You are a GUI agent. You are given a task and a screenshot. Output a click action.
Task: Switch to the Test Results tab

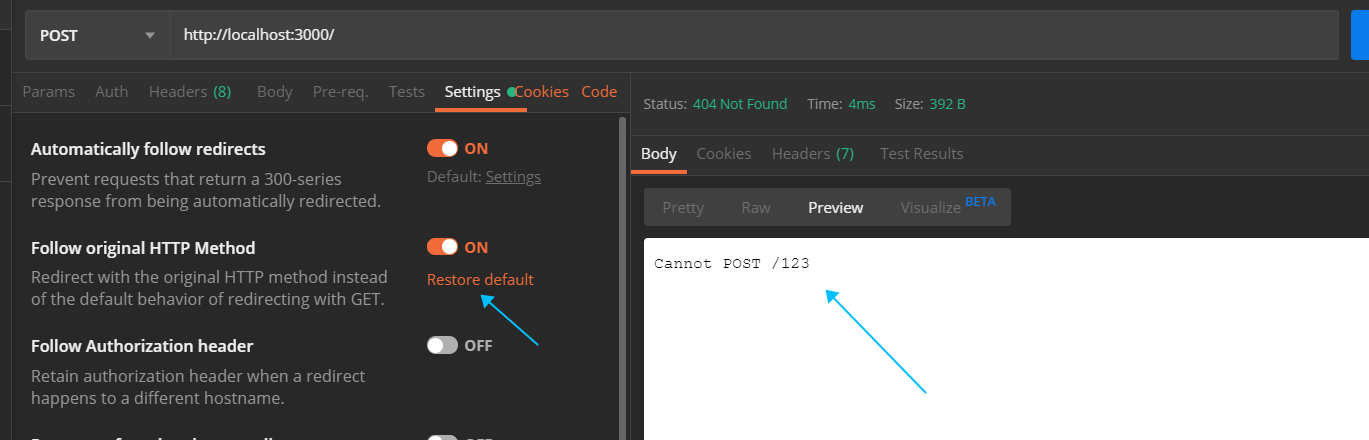pos(922,153)
